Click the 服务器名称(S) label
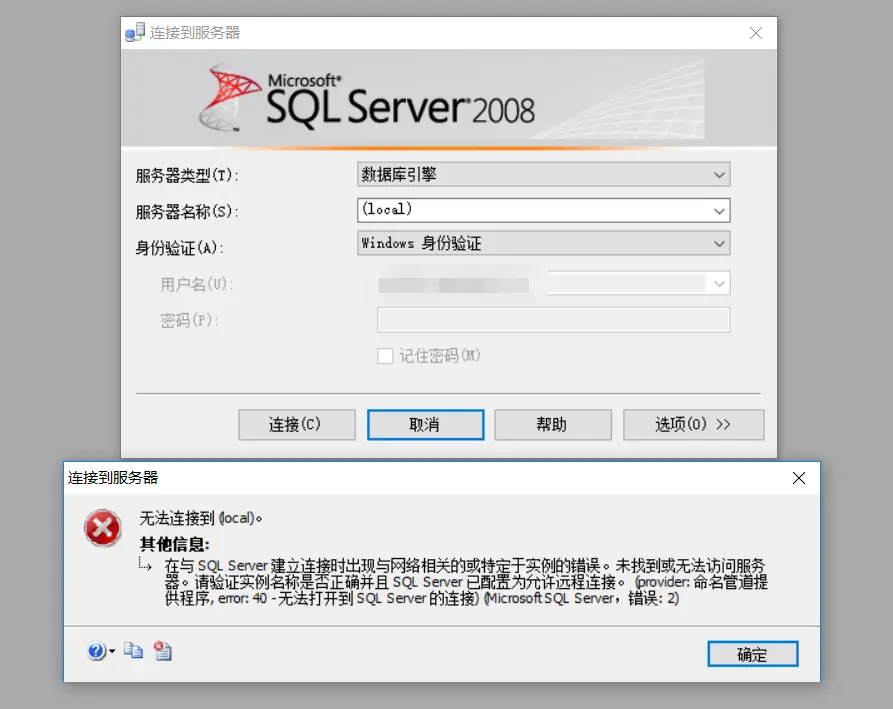Viewport: 893px width, 709px height. coord(187,212)
